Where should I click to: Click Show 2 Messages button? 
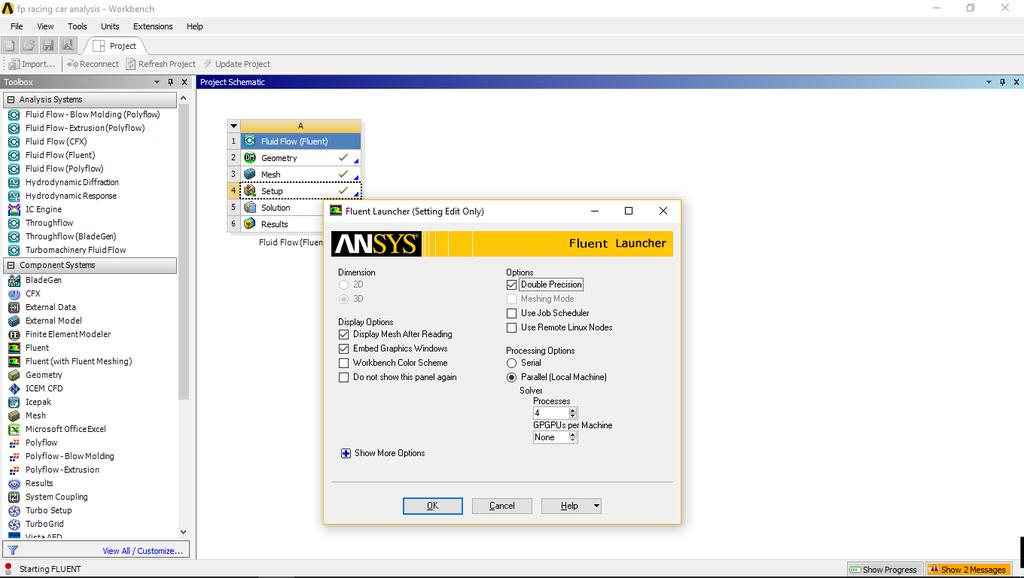pyautogui.click(x=968, y=570)
